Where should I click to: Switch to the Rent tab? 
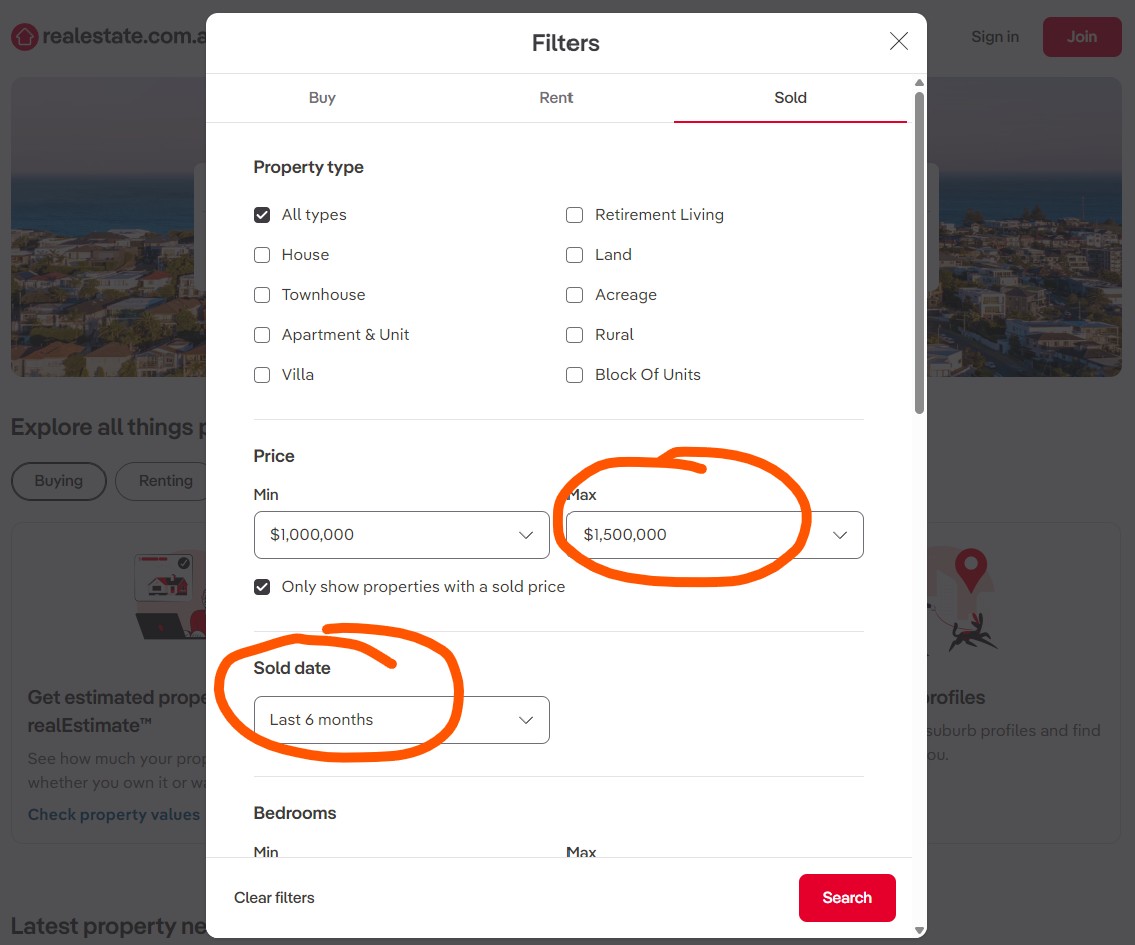point(556,98)
